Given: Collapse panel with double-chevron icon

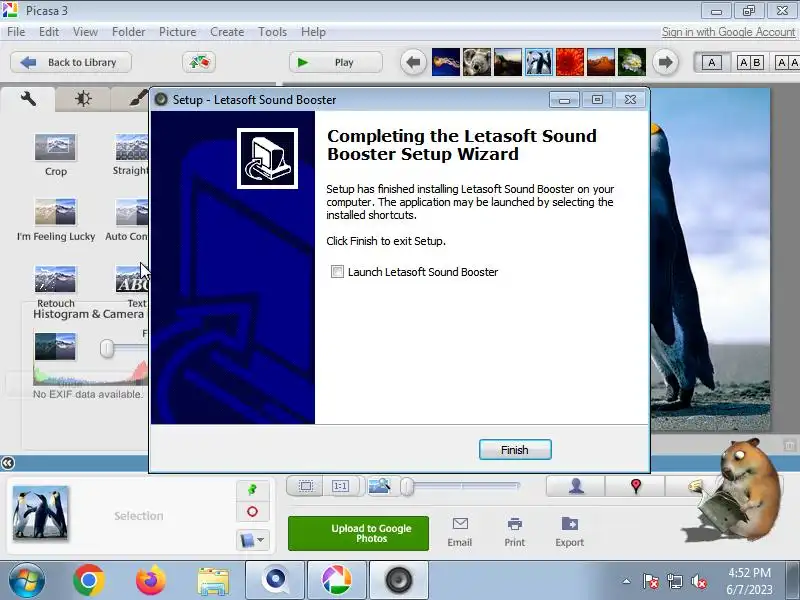Looking at the screenshot, I should pos(8,463).
